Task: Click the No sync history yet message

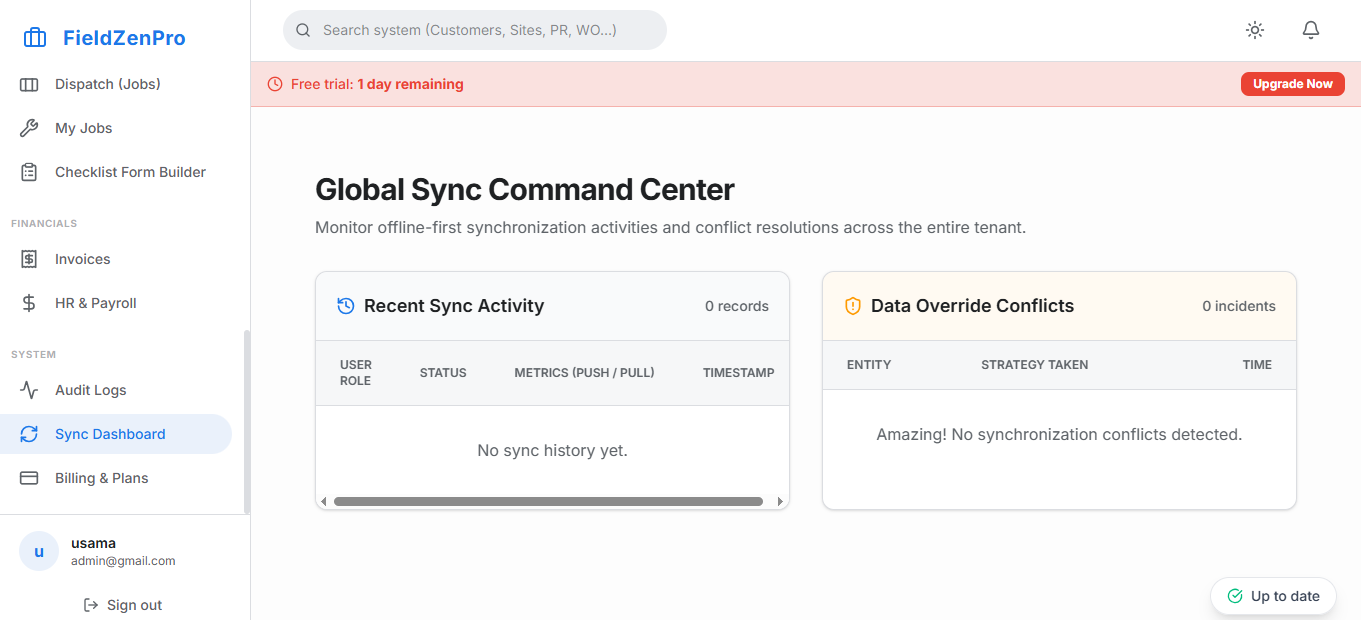Action: click(x=553, y=451)
